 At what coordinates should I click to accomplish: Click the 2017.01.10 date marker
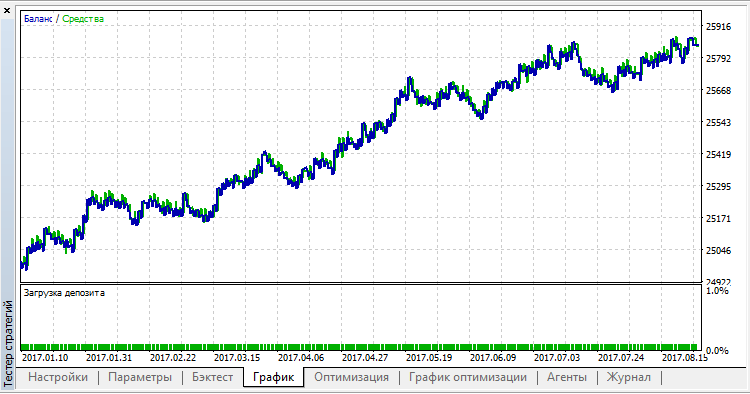[x=45, y=357]
